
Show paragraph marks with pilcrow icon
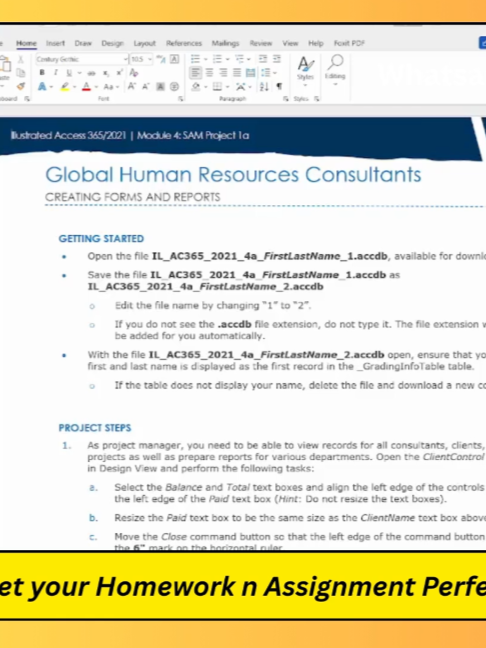click(x=279, y=86)
